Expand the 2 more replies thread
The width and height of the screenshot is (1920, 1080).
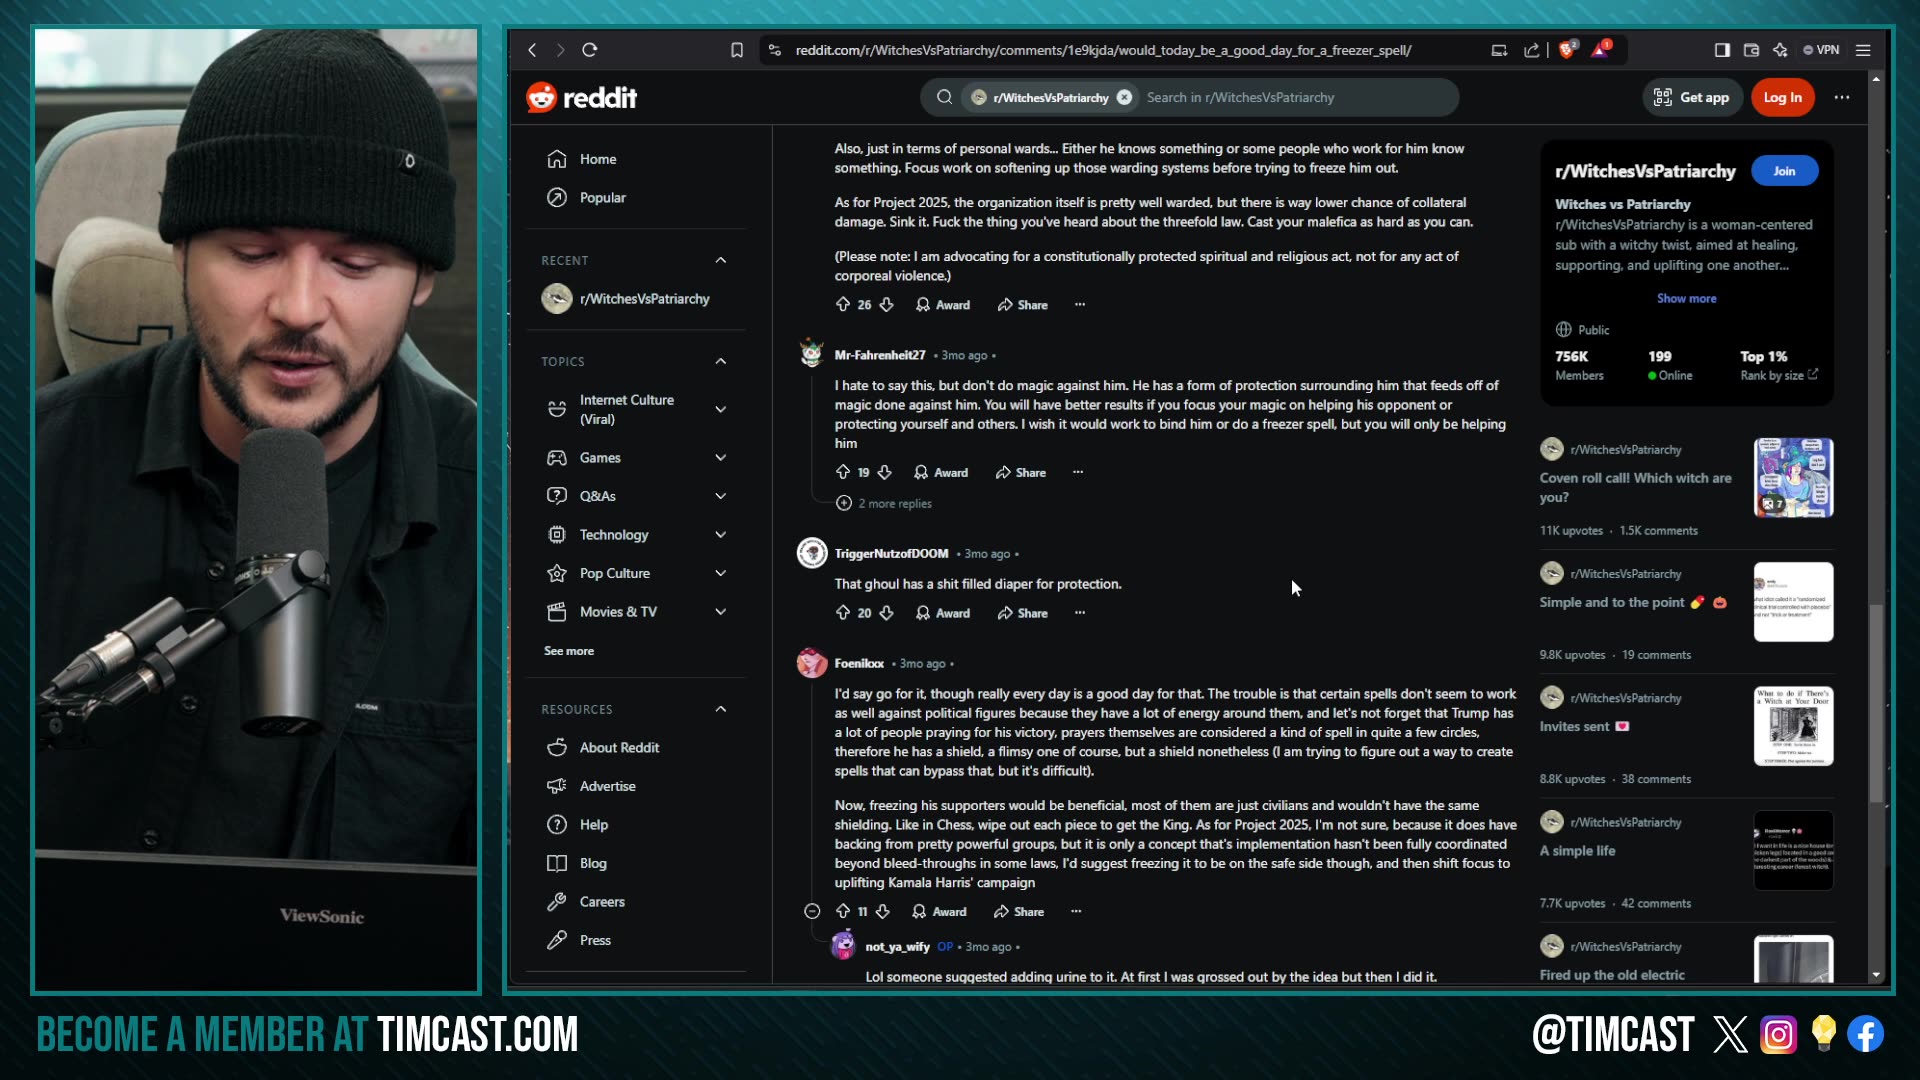(885, 503)
